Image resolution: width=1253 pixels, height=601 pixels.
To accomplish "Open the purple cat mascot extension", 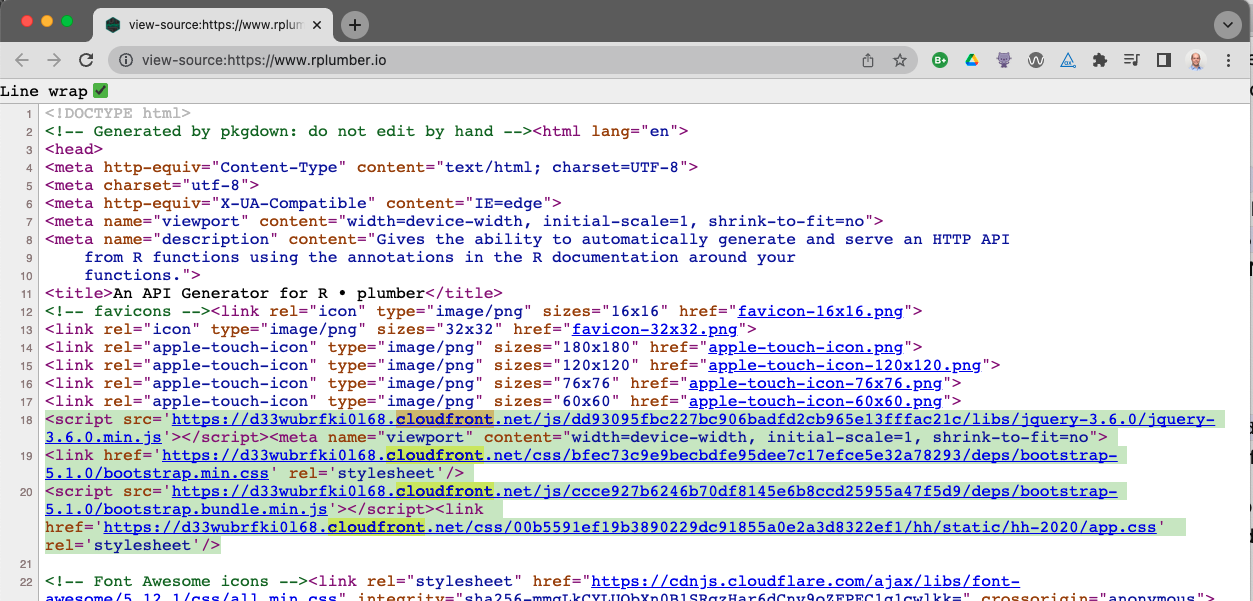I will [x=1004, y=60].
